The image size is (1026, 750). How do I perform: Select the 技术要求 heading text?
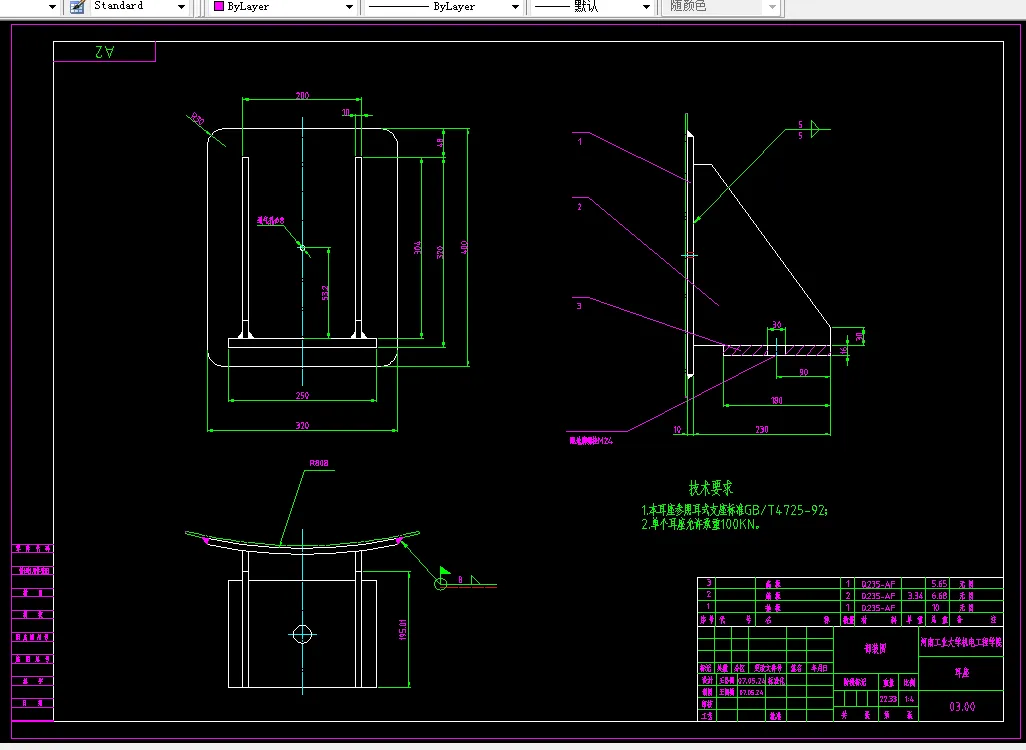[x=711, y=488]
